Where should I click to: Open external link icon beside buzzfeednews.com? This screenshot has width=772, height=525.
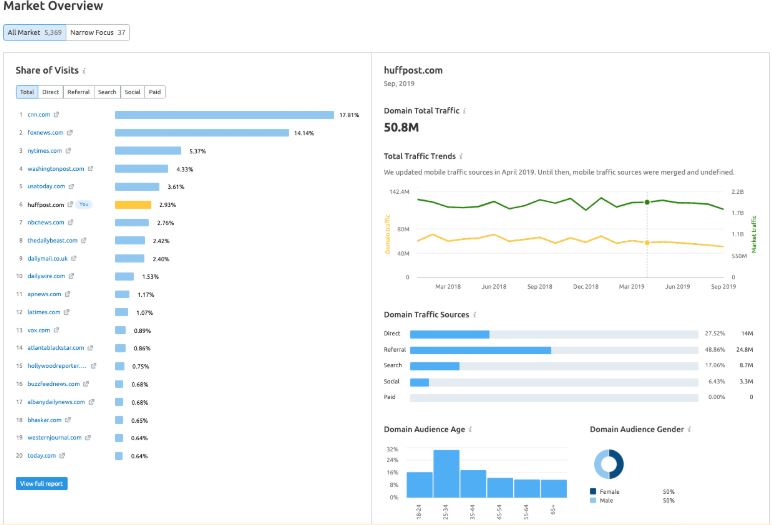tap(86, 384)
